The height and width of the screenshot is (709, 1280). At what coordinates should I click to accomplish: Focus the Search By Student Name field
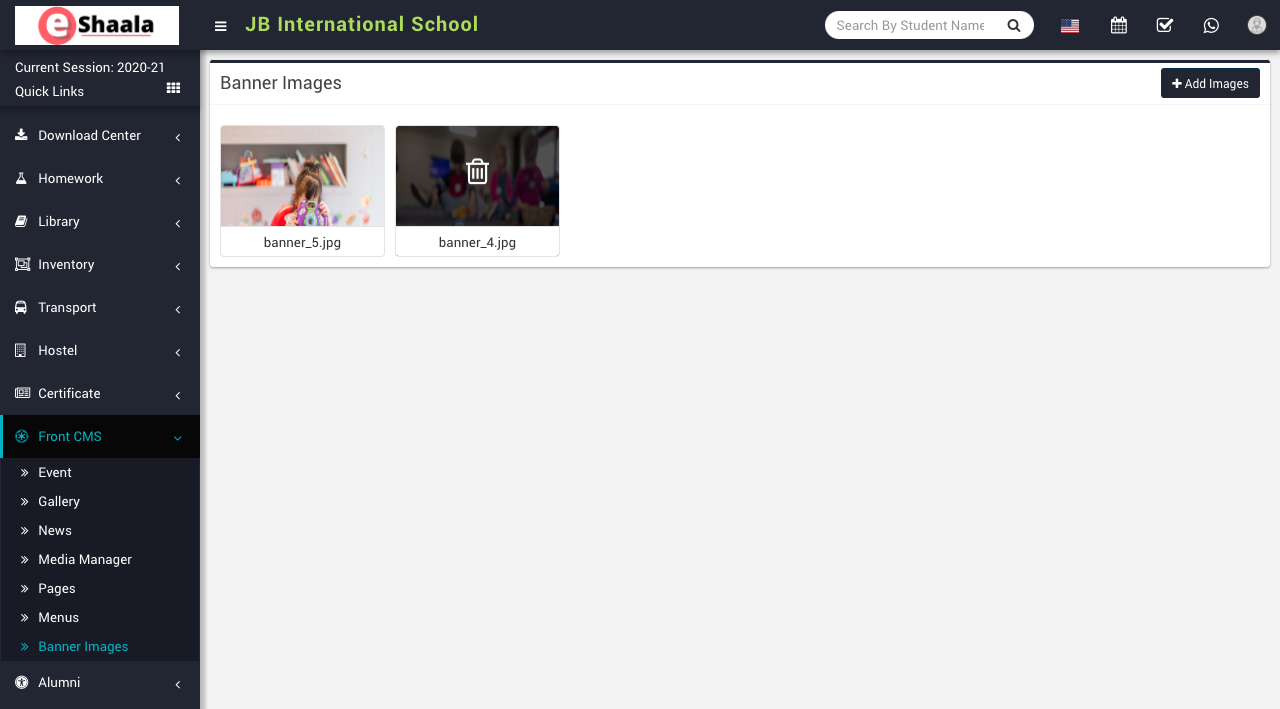[910, 26]
